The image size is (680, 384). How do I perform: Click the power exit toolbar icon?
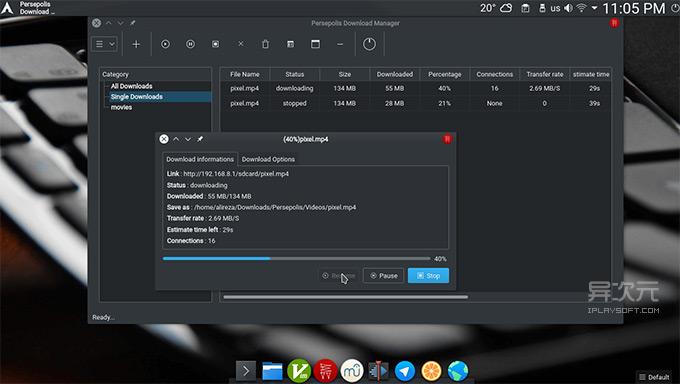(369, 44)
